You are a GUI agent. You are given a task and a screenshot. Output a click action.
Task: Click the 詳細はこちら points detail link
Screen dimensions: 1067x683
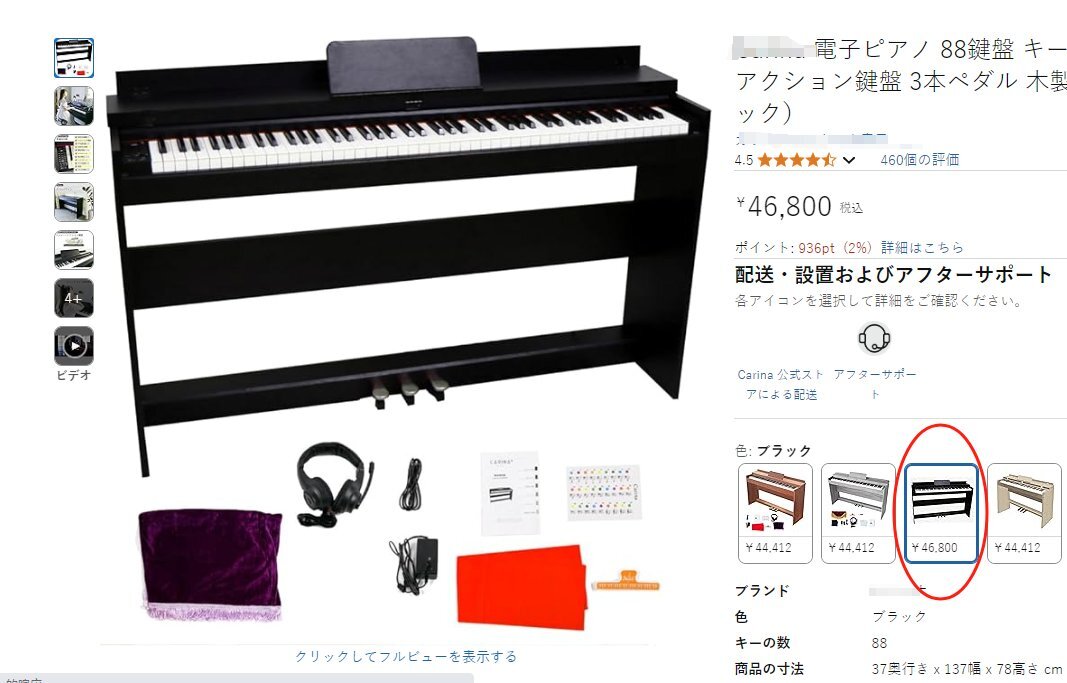pos(922,247)
